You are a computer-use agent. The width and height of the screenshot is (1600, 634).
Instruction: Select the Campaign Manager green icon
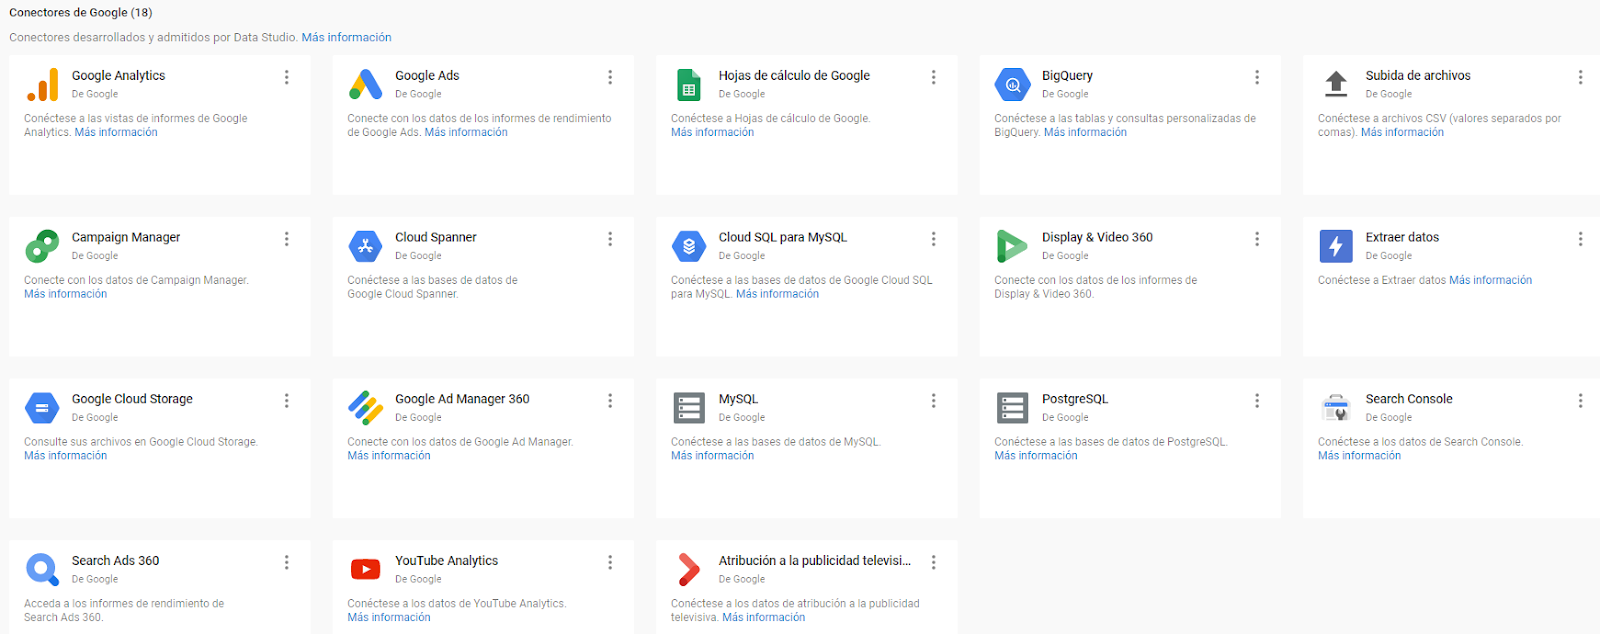click(x=42, y=246)
